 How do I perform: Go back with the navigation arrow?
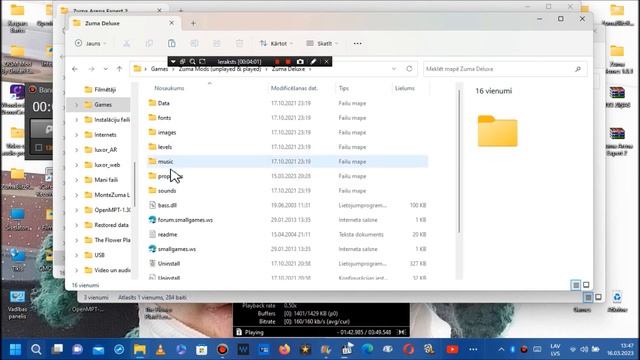pyautogui.click(x=75, y=69)
